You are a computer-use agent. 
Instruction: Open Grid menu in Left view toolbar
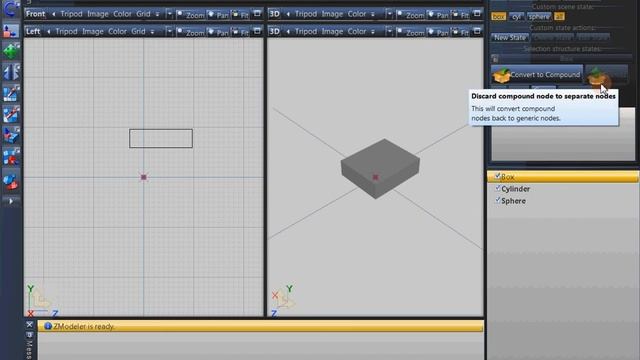[x=138, y=31]
